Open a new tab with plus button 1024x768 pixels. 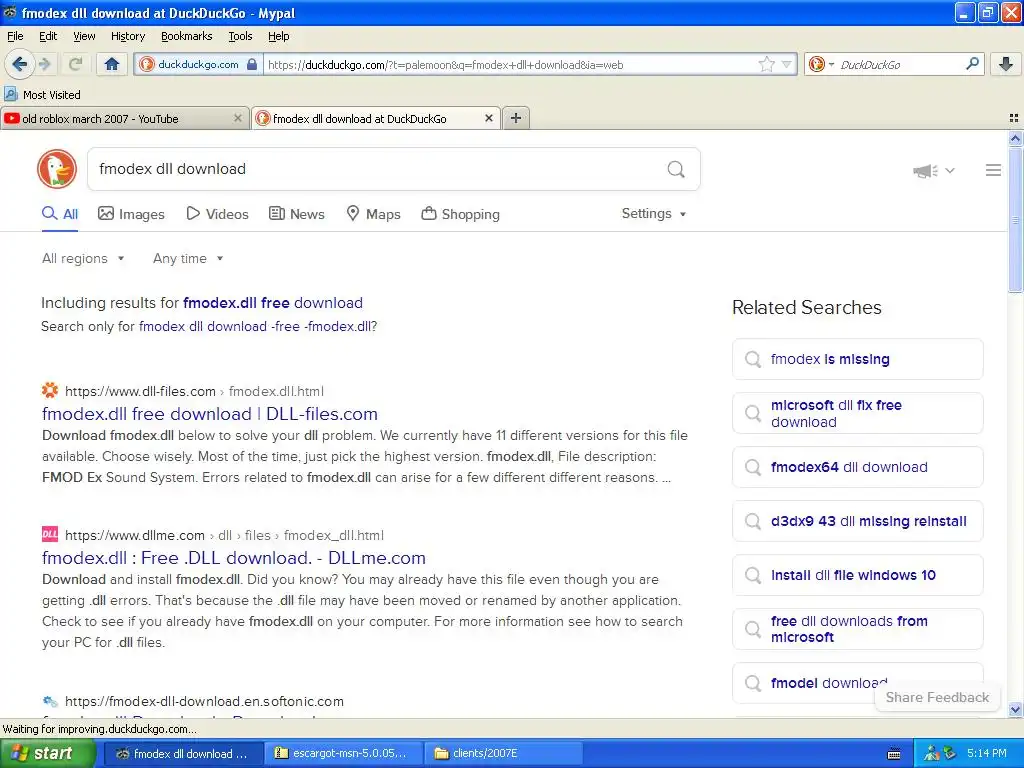[x=516, y=118]
